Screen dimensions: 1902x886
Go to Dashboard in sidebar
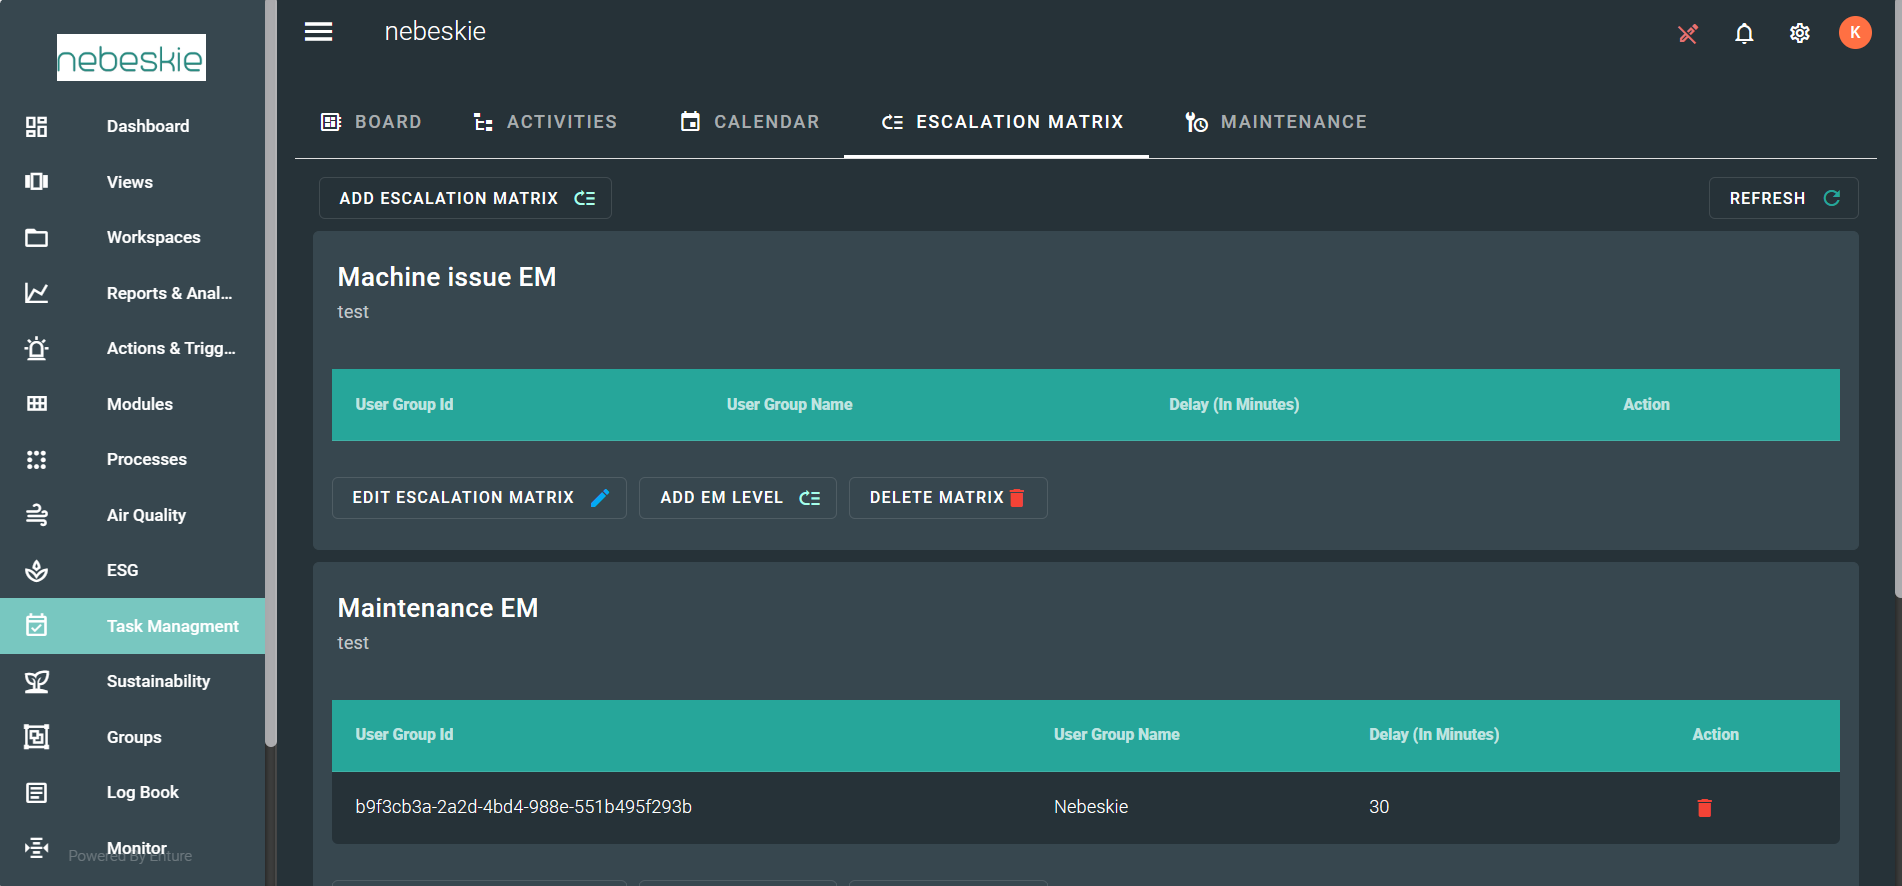pyautogui.click(x=147, y=126)
